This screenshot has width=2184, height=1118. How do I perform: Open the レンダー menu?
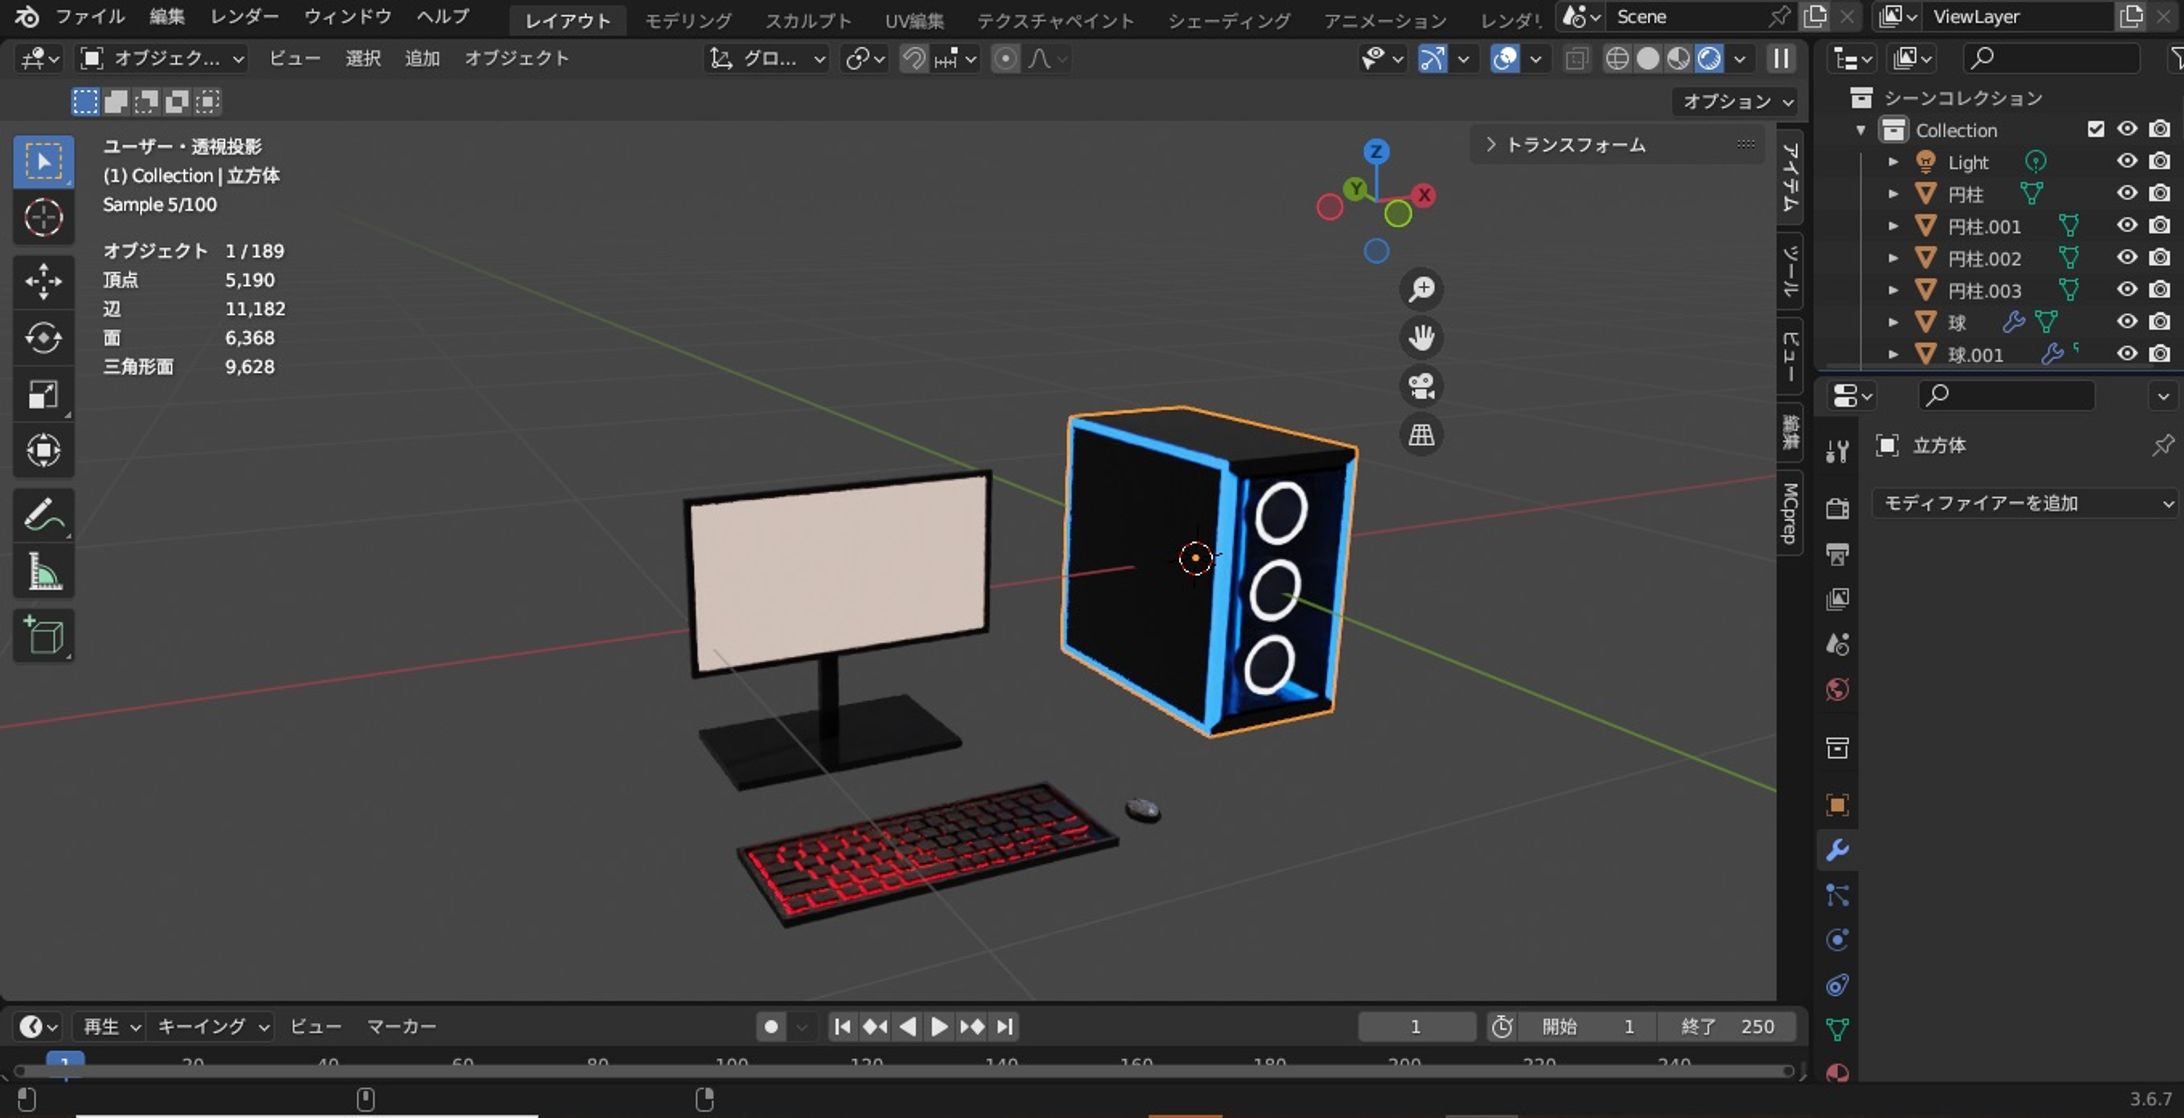click(244, 17)
